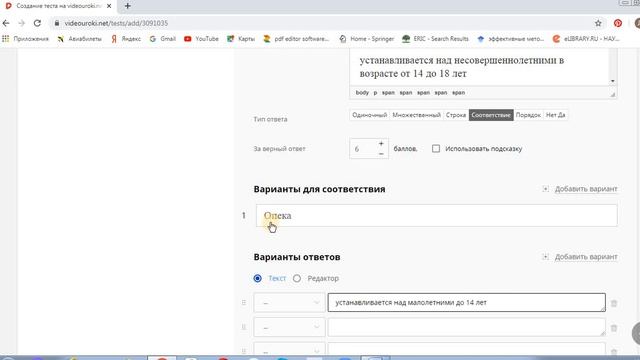The width and height of the screenshot is (640, 360).
Task: Open the Pinterest extension icon
Action: click(x=618, y=23)
